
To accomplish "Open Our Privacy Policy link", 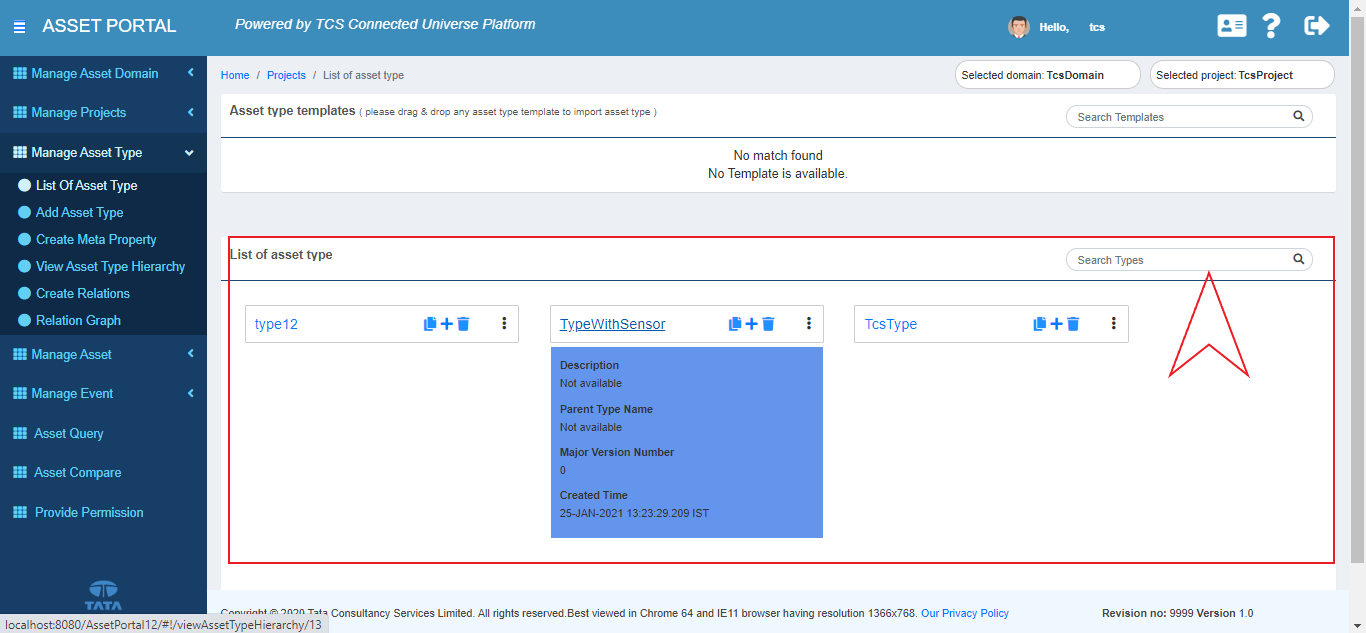I will [965, 613].
